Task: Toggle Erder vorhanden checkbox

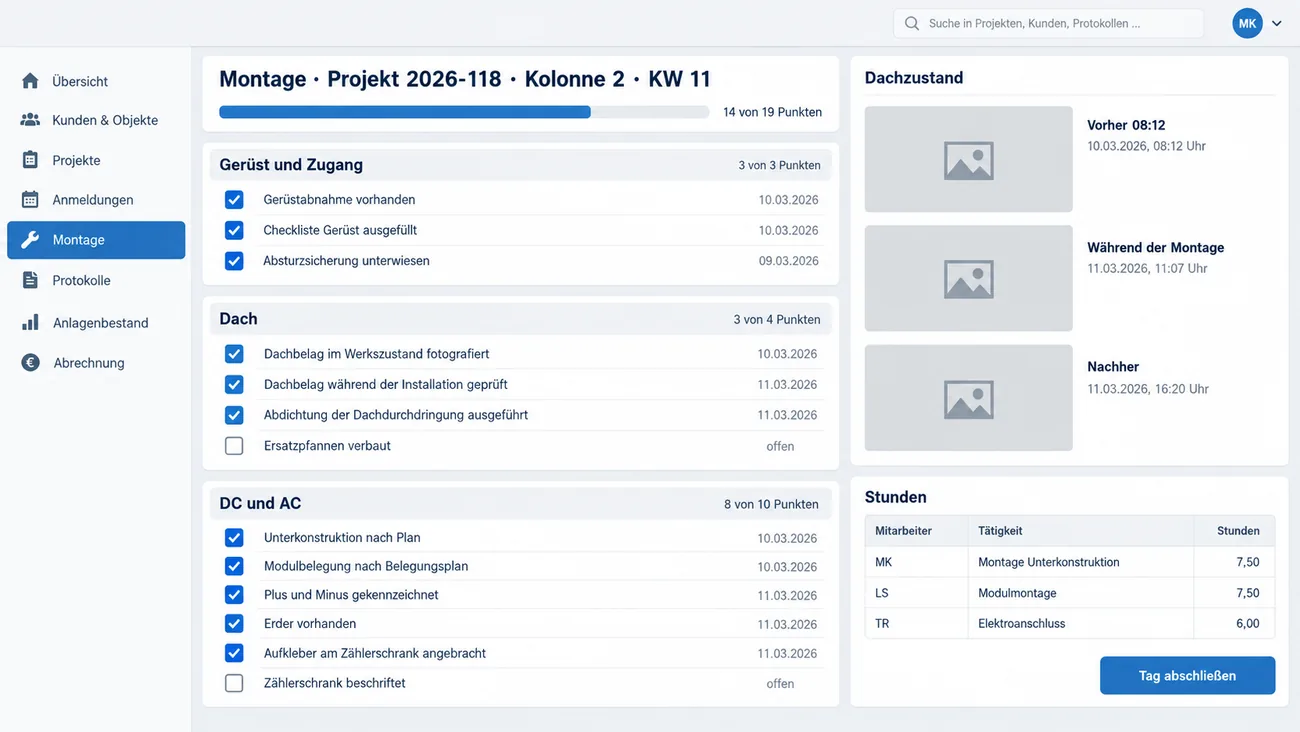Action: click(234, 624)
